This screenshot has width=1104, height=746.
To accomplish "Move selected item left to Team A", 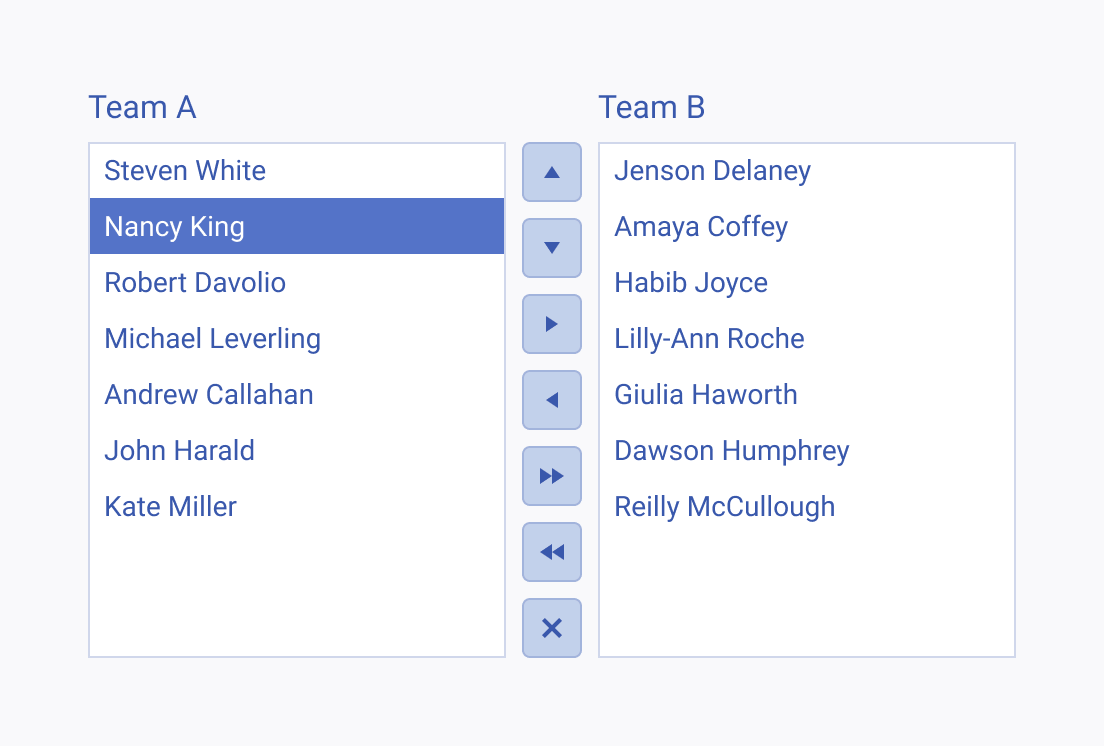I will [552, 400].
